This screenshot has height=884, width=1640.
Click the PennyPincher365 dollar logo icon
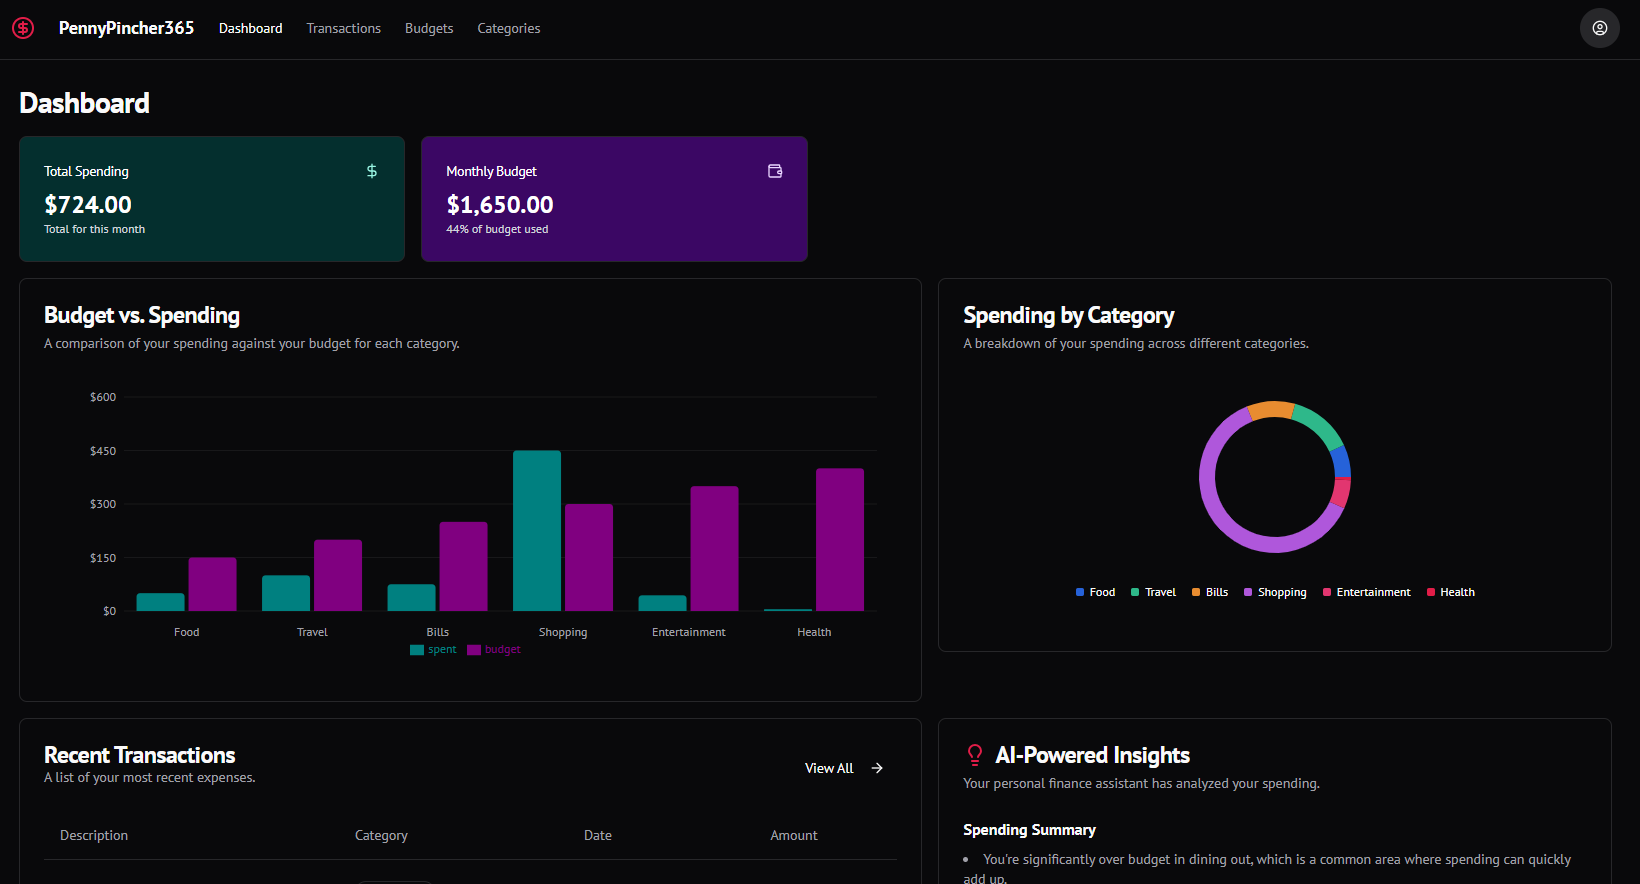pyautogui.click(x=23, y=28)
